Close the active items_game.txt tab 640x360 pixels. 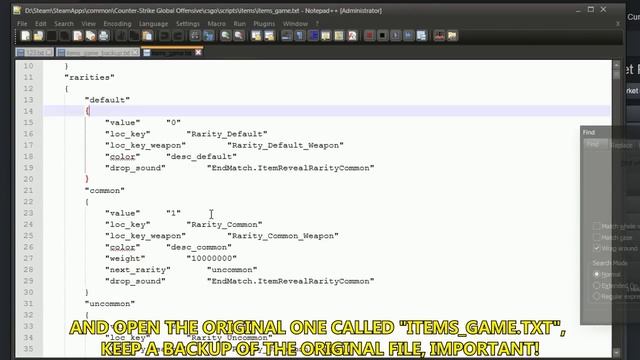coord(198,52)
